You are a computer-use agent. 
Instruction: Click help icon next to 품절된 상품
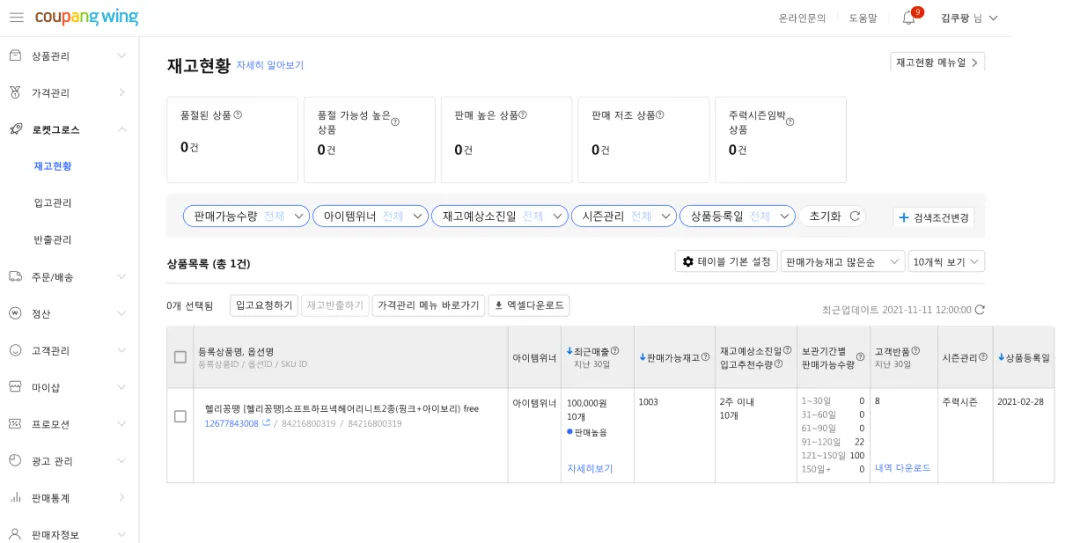[237, 115]
